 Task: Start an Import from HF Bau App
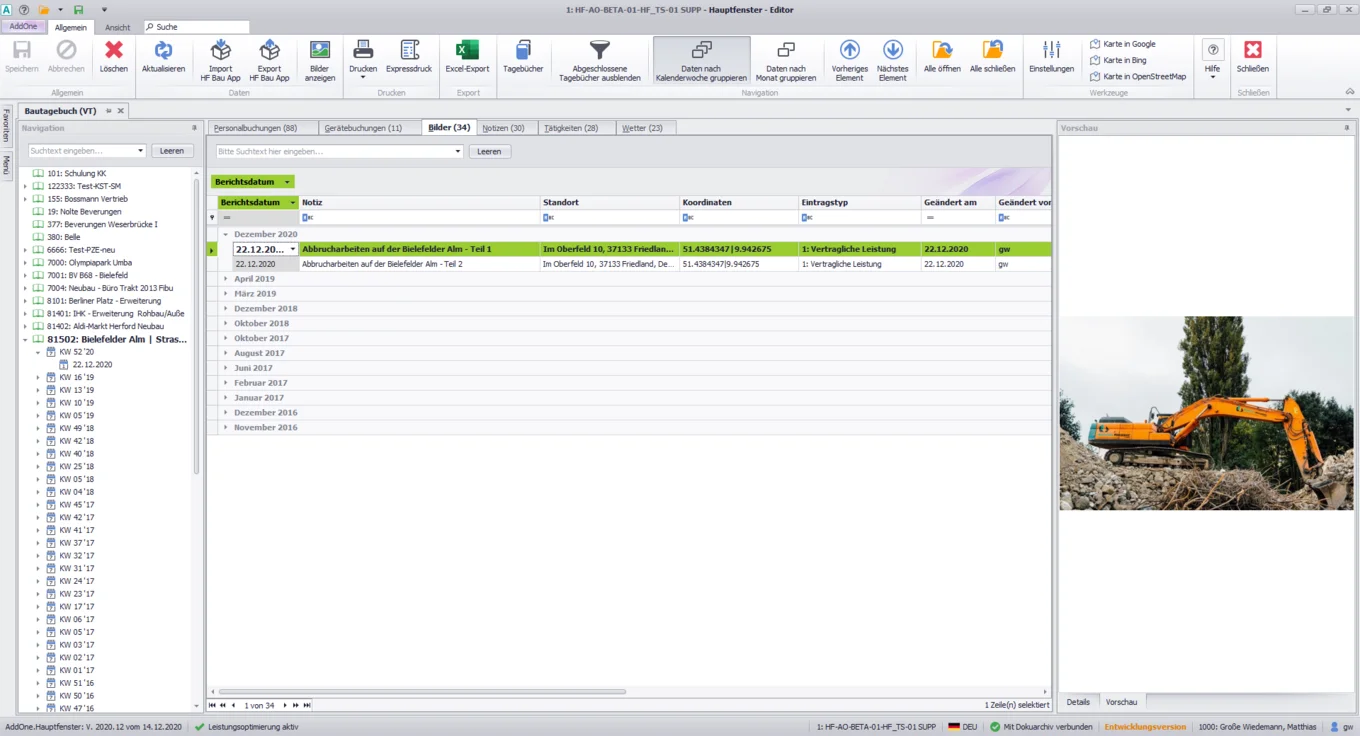(220, 58)
